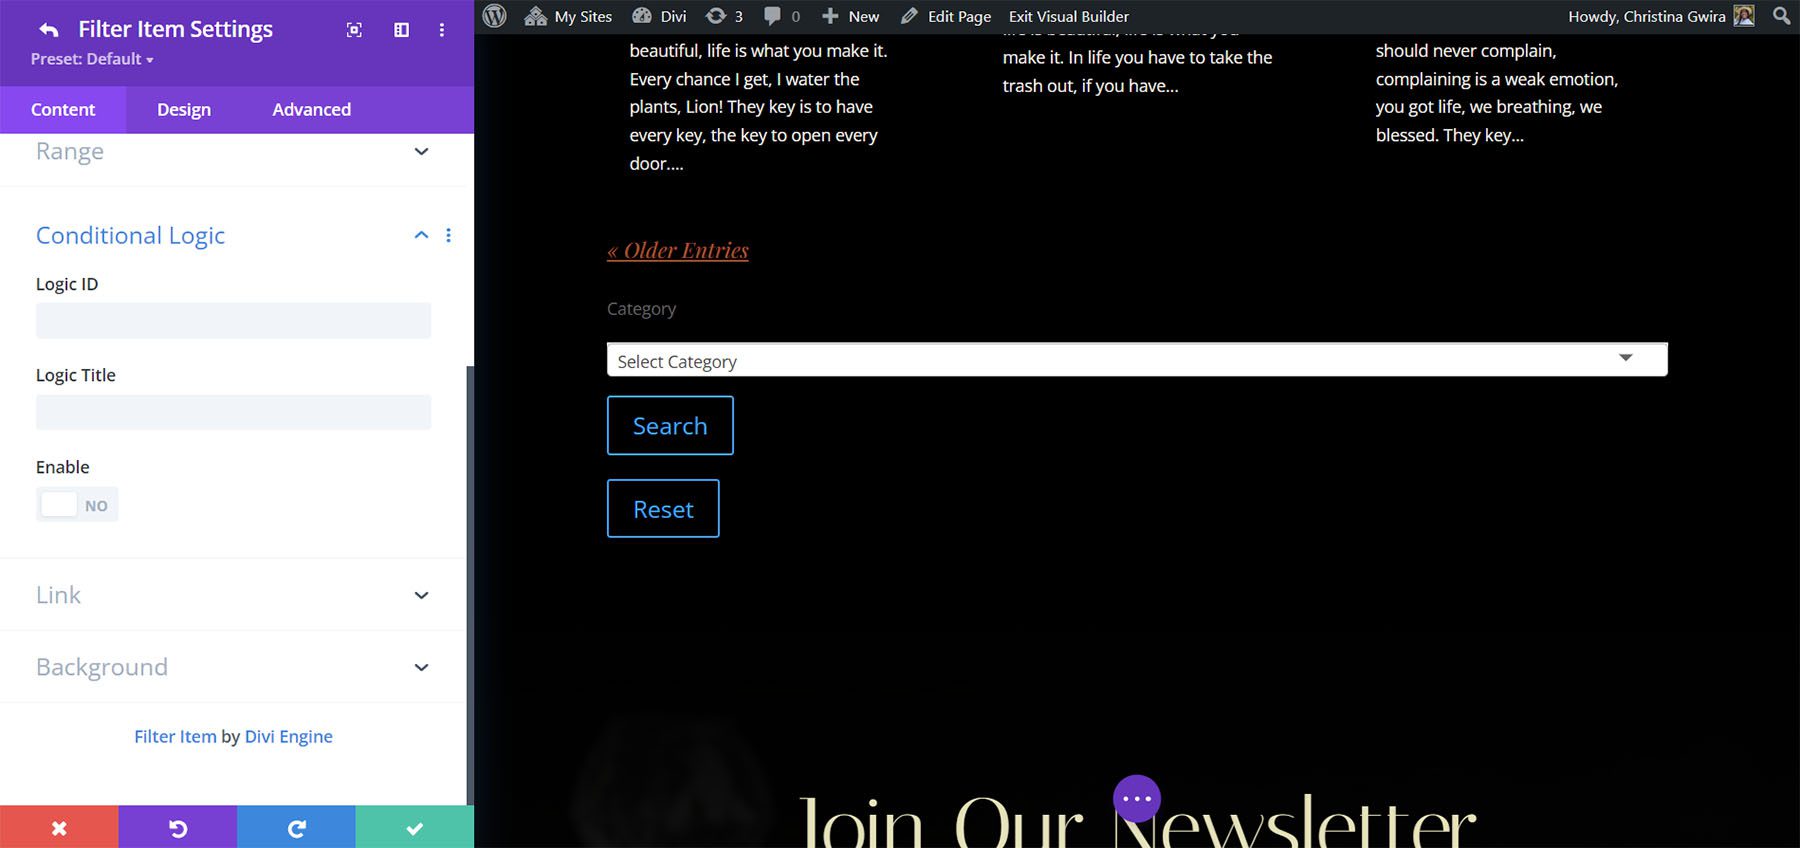Click the WordPress logo in admin bar

(x=495, y=16)
